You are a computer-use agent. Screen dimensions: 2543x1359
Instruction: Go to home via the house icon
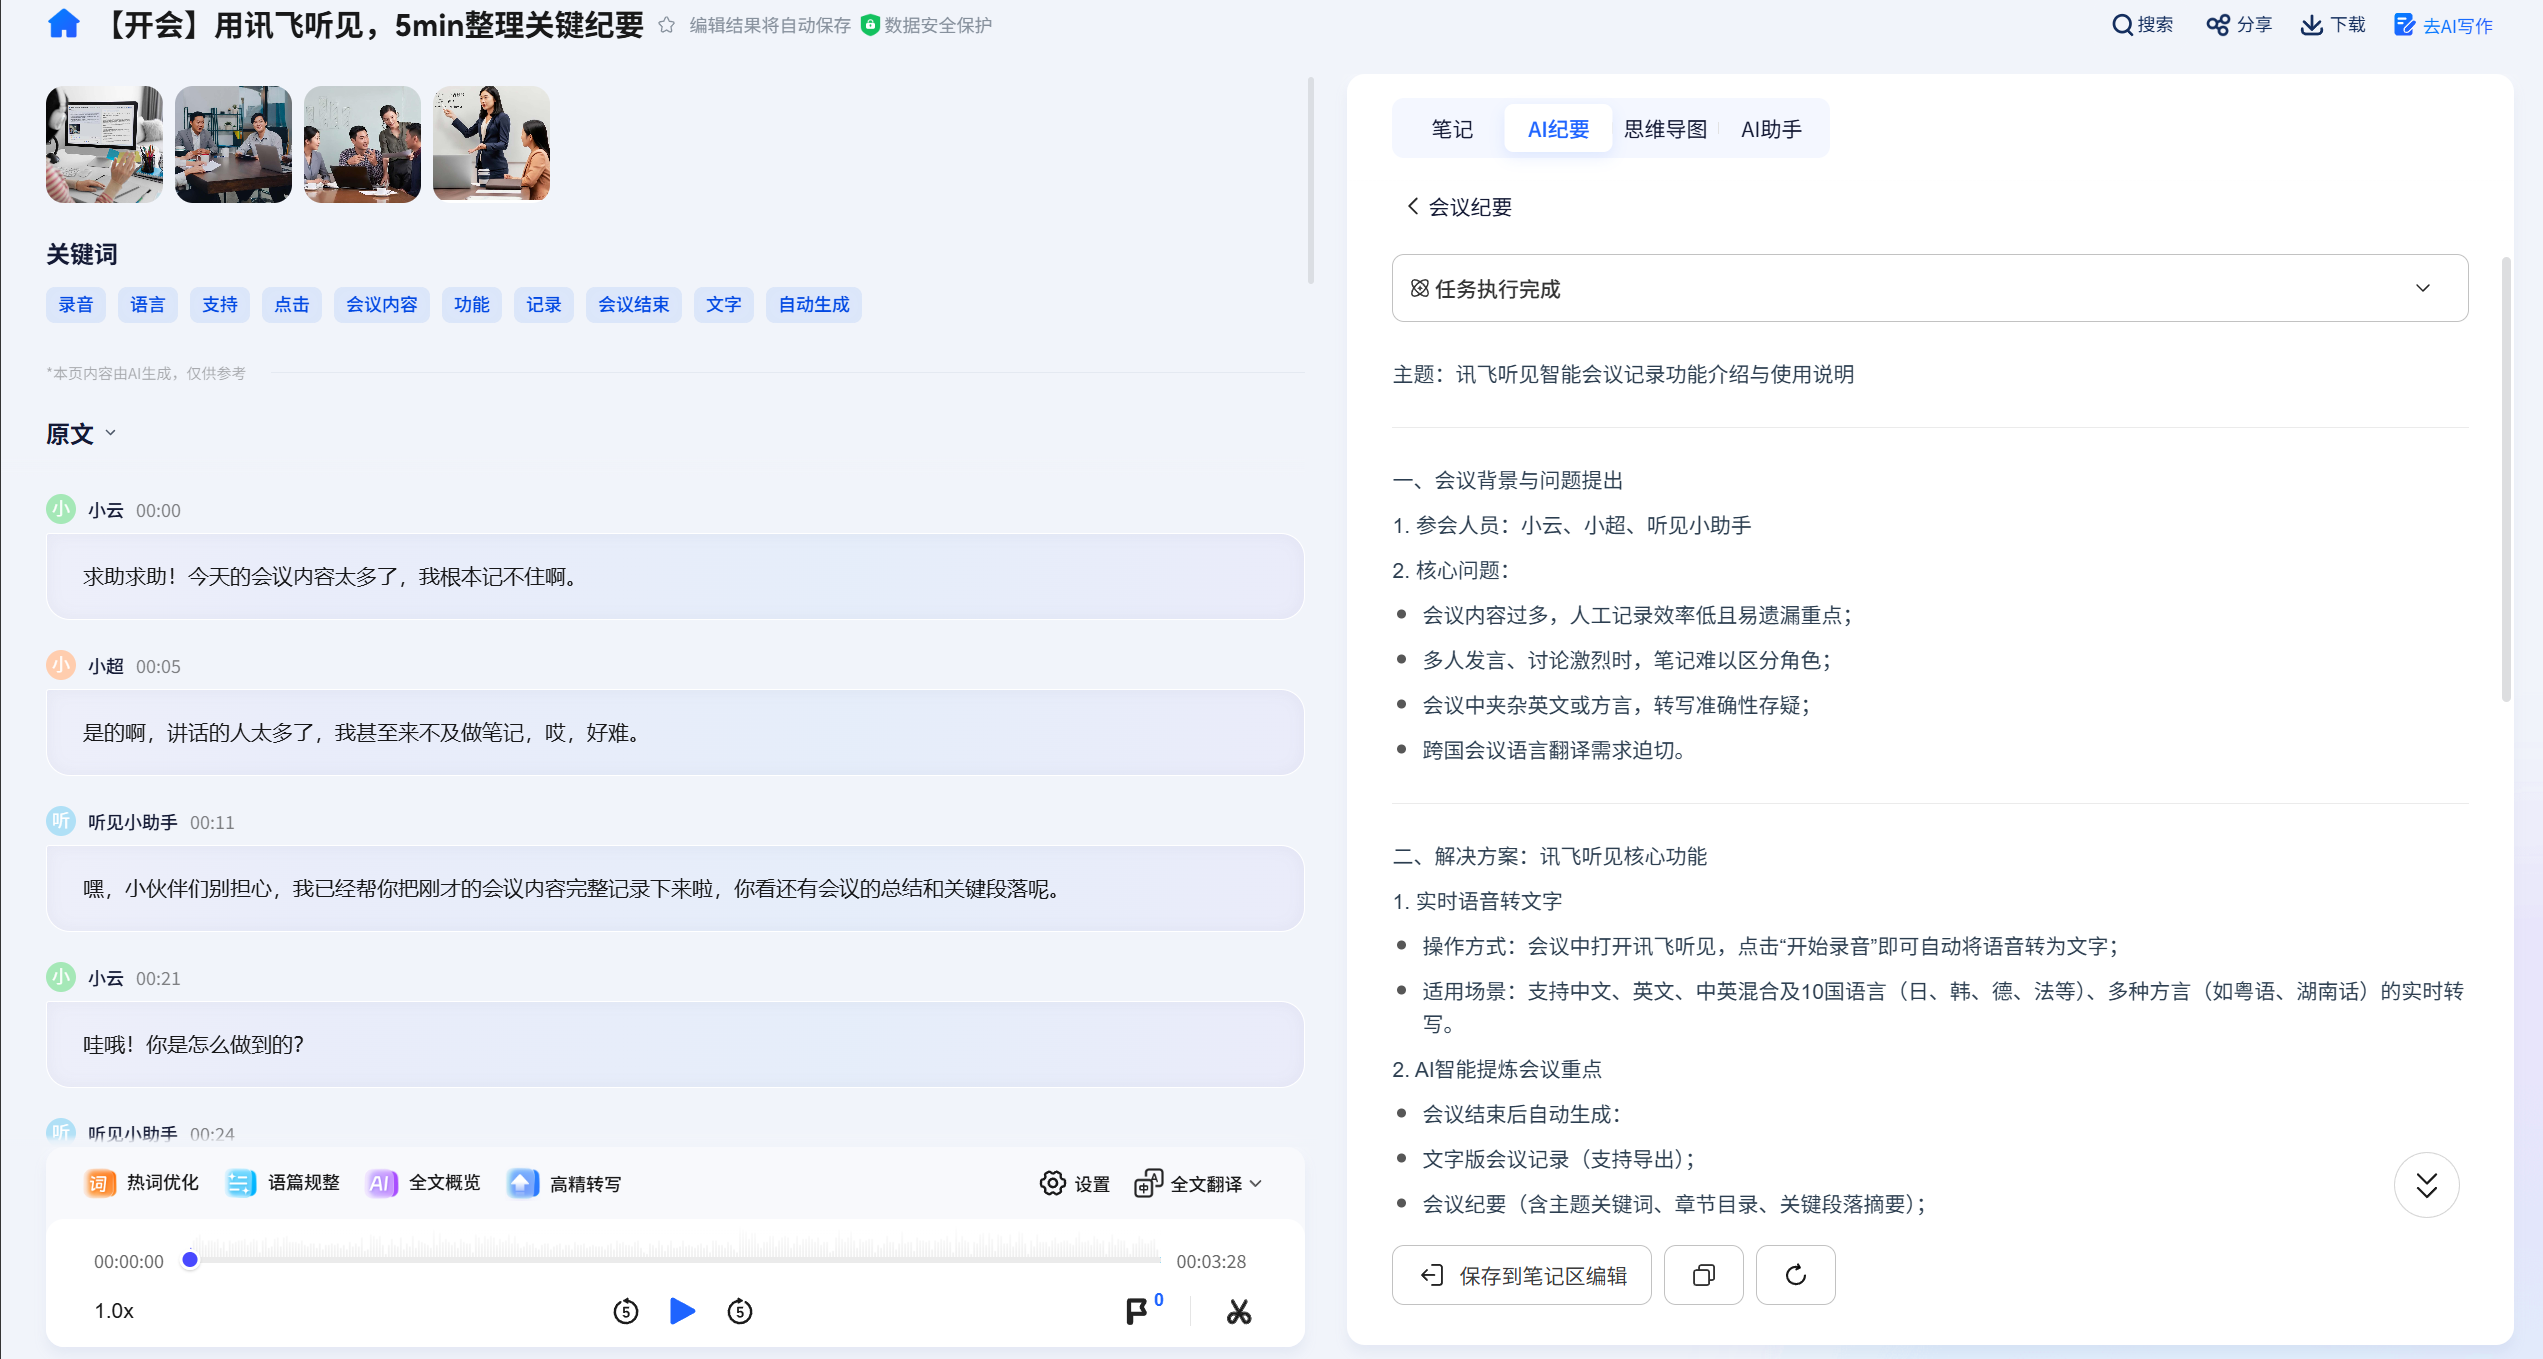[63, 24]
